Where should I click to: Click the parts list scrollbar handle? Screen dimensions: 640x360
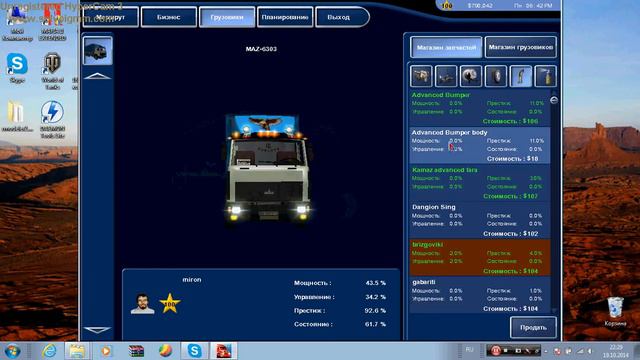click(x=554, y=100)
